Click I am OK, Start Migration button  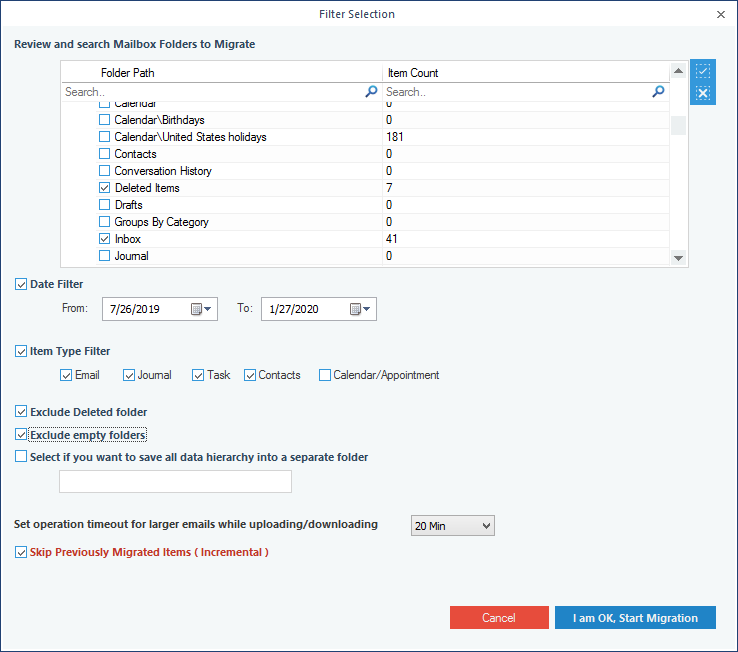(x=635, y=618)
